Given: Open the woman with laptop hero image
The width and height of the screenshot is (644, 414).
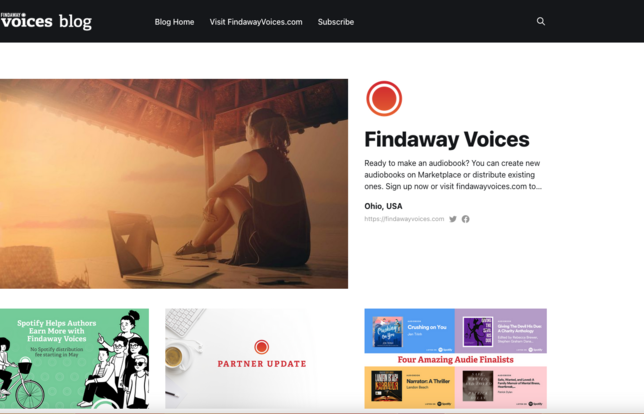Looking at the screenshot, I should (x=174, y=184).
